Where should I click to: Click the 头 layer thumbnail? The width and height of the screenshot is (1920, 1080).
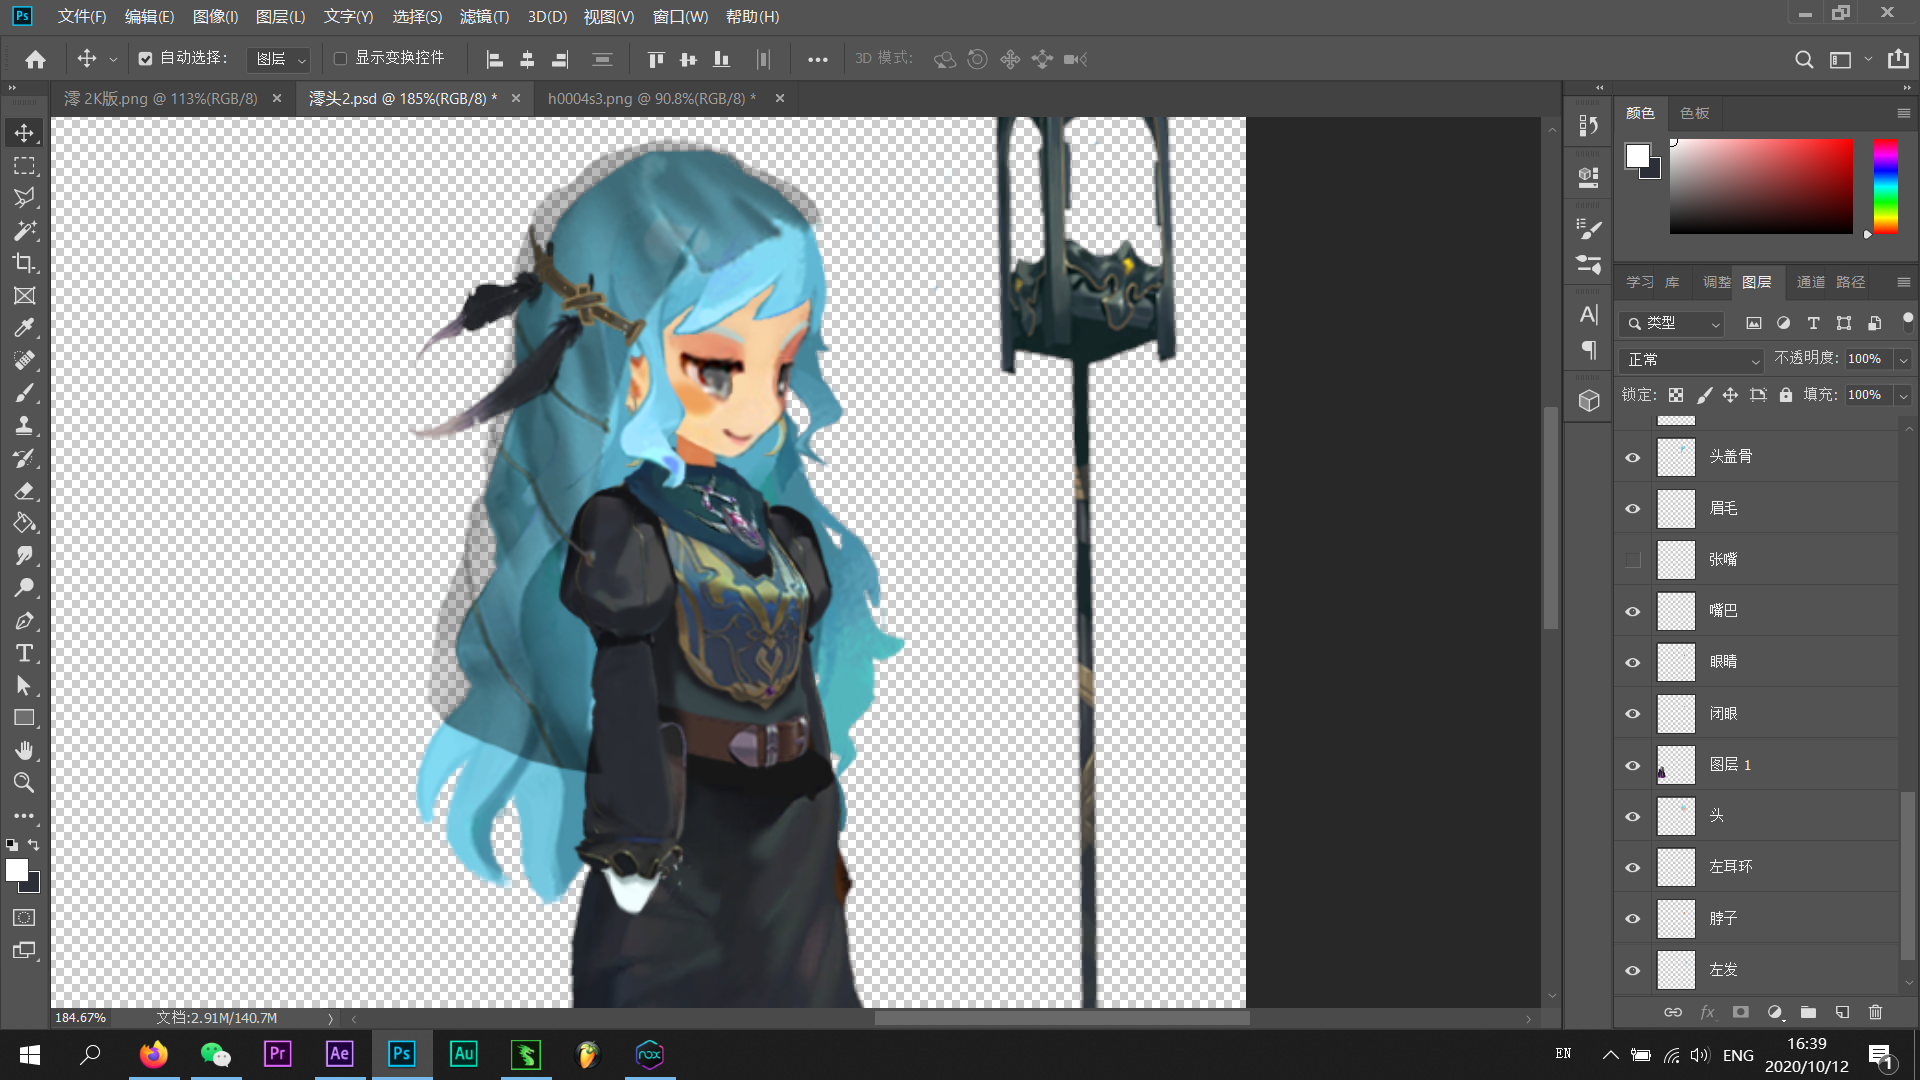point(1676,816)
